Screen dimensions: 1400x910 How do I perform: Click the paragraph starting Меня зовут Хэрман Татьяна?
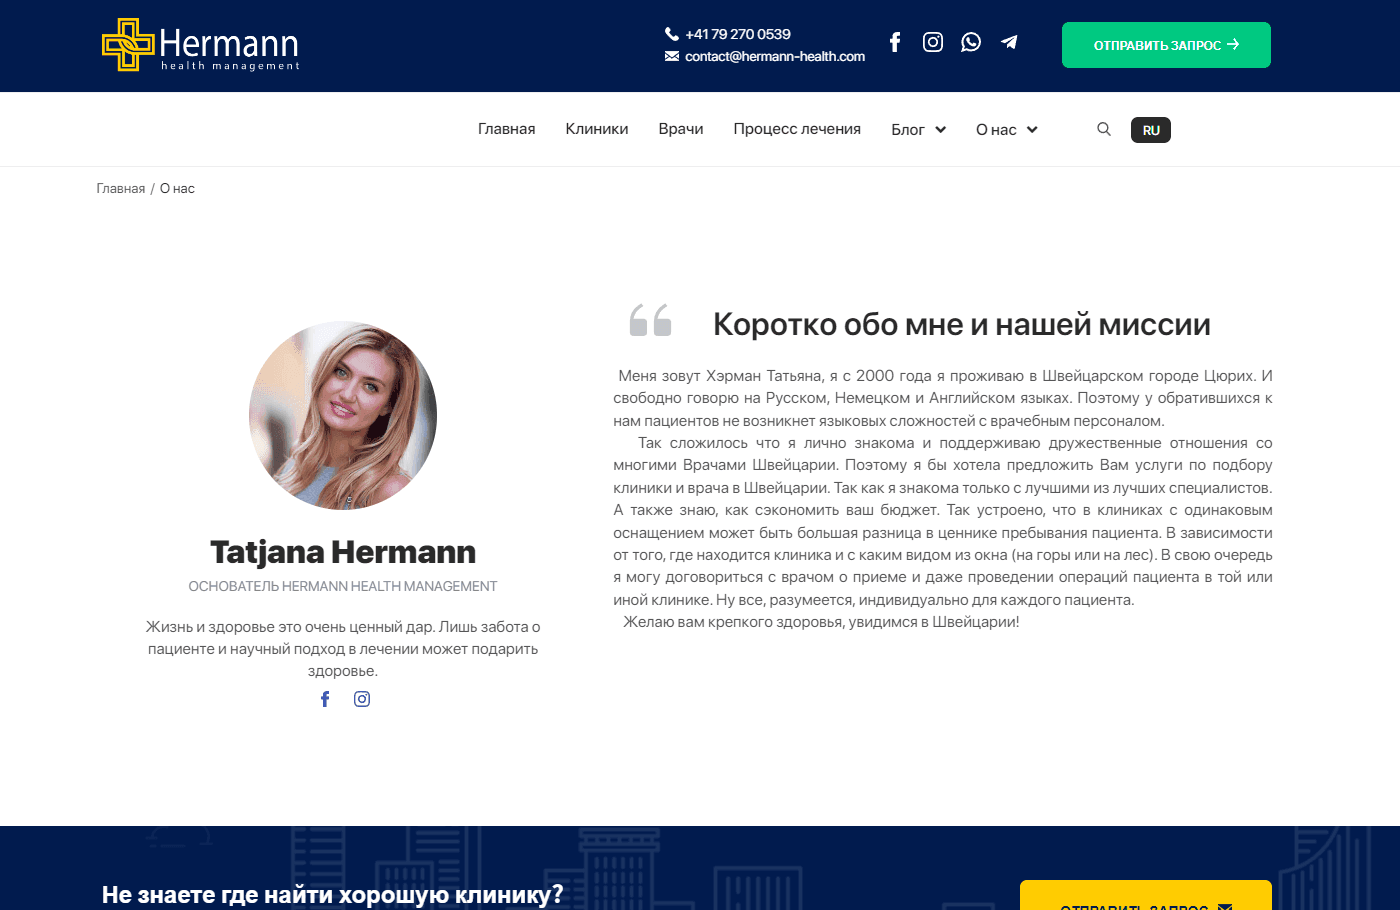(x=943, y=398)
